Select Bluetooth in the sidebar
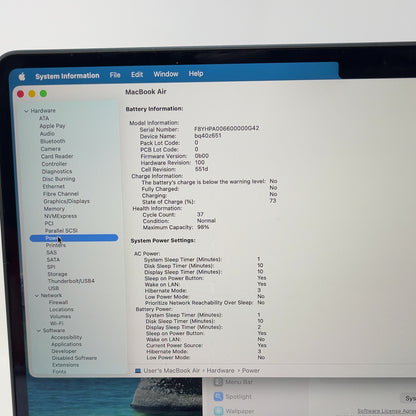Screen dimensions: 416x416 pos(53,141)
